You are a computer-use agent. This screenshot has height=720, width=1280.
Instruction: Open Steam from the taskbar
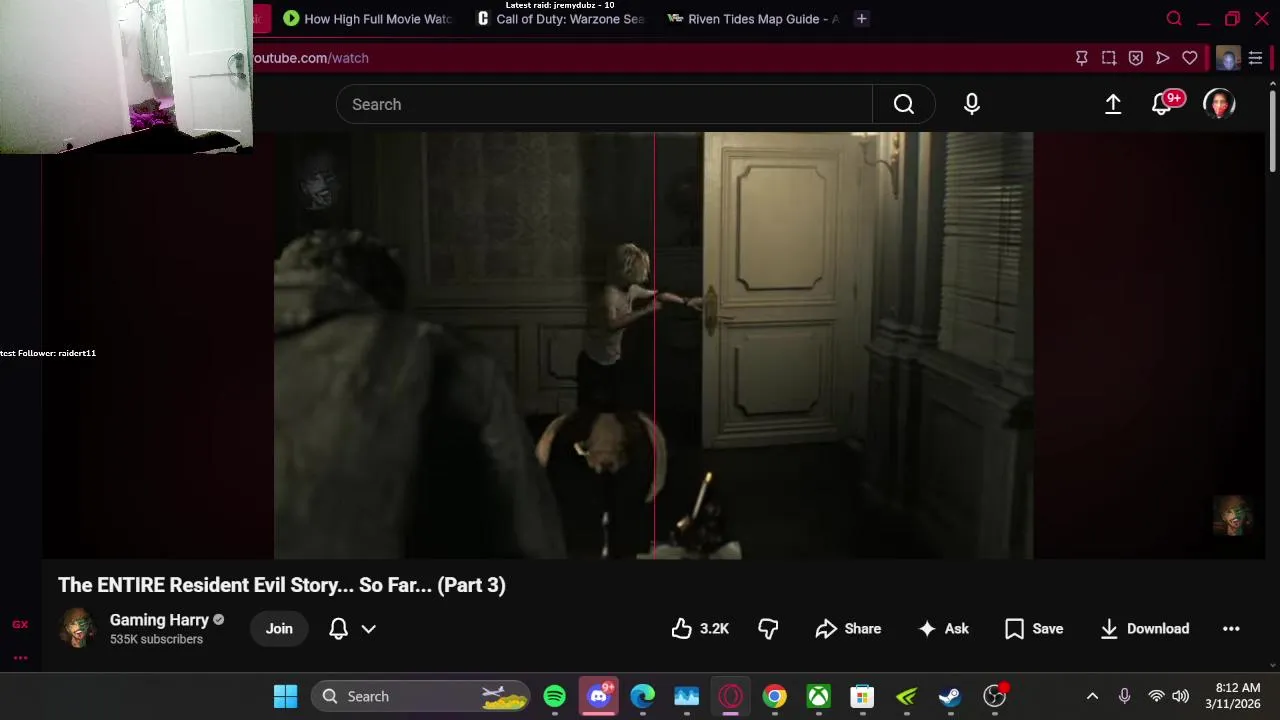coord(950,696)
